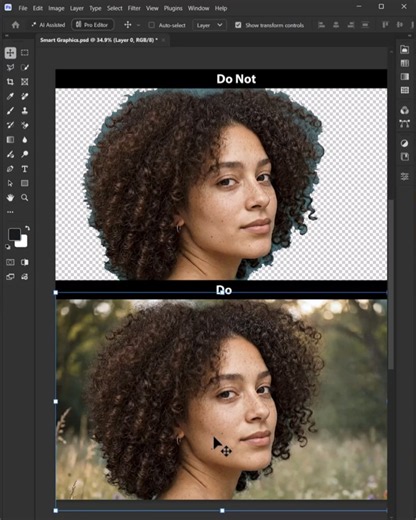Open the Swatches panel icon
Image resolution: width=416 pixels, height=520 pixels.
(x=405, y=63)
